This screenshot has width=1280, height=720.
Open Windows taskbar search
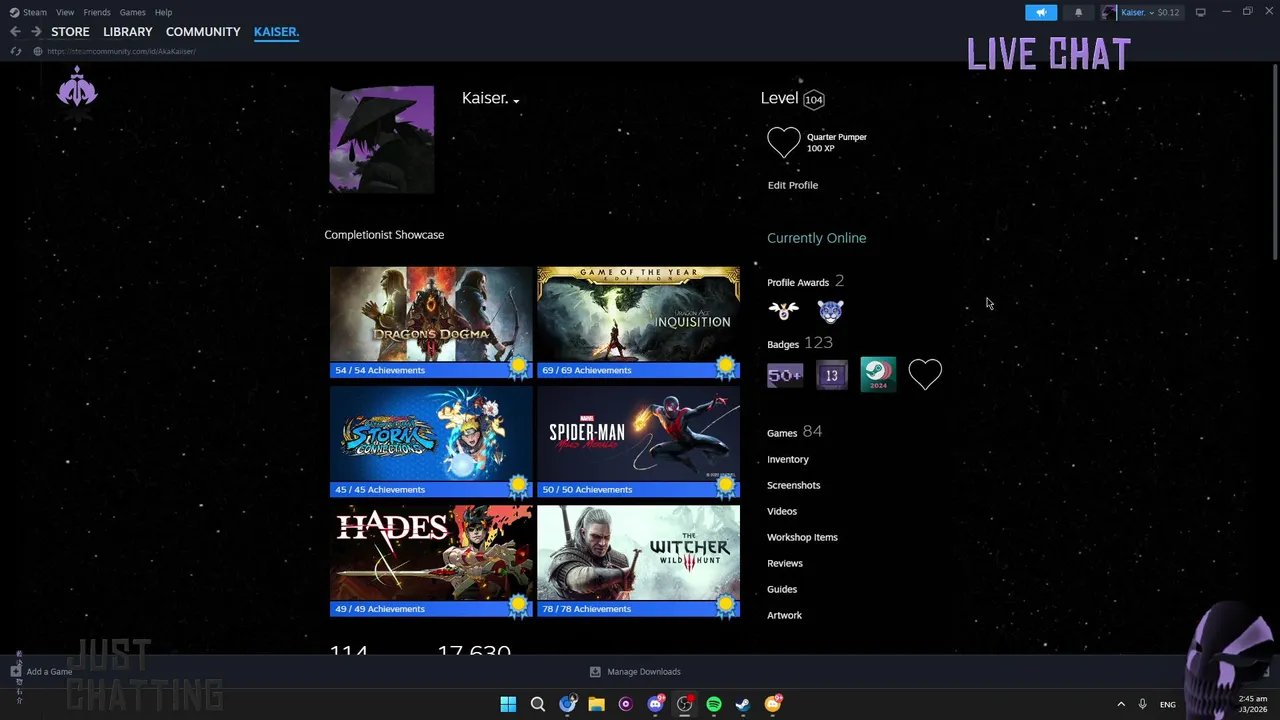pyautogui.click(x=538, y=704)
